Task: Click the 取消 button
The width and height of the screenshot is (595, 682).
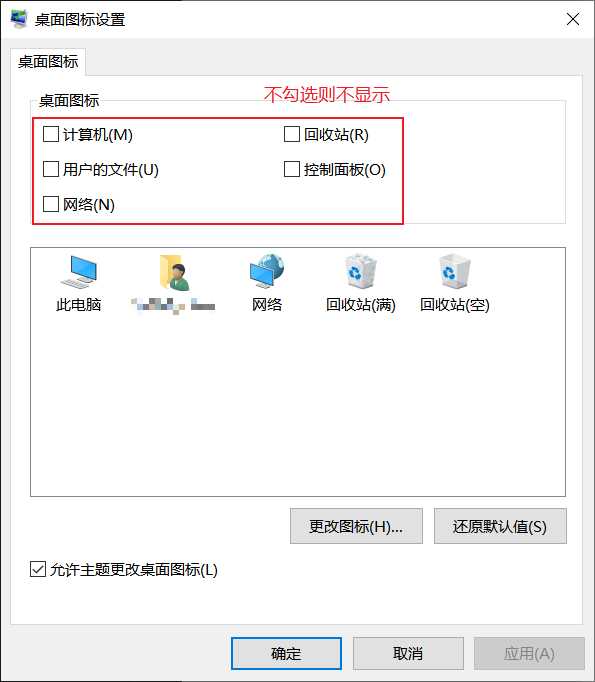Action: coord(408,653)
